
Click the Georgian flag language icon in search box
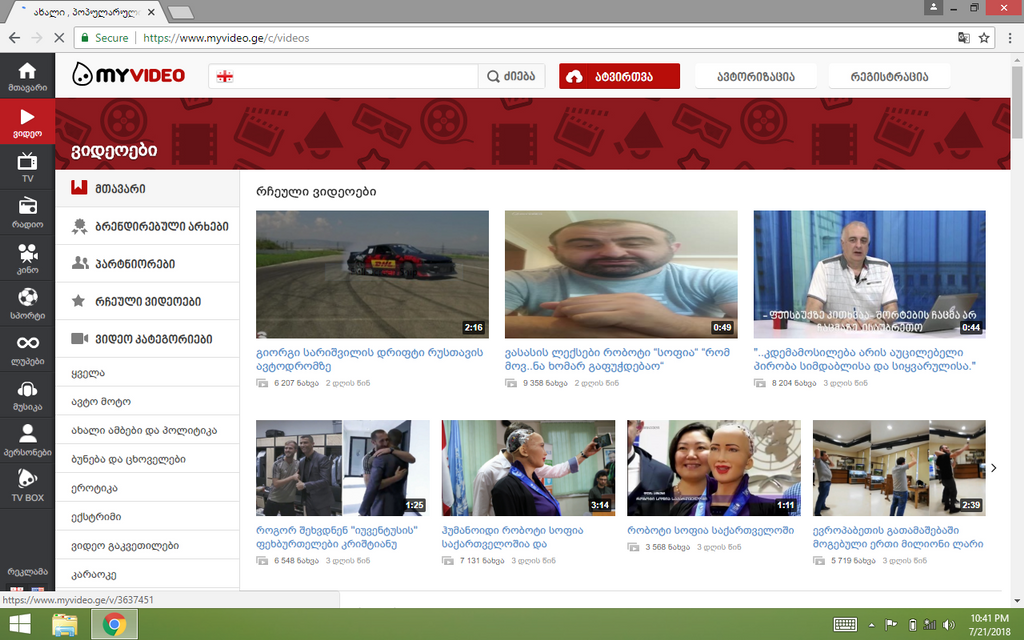(225, 76)
